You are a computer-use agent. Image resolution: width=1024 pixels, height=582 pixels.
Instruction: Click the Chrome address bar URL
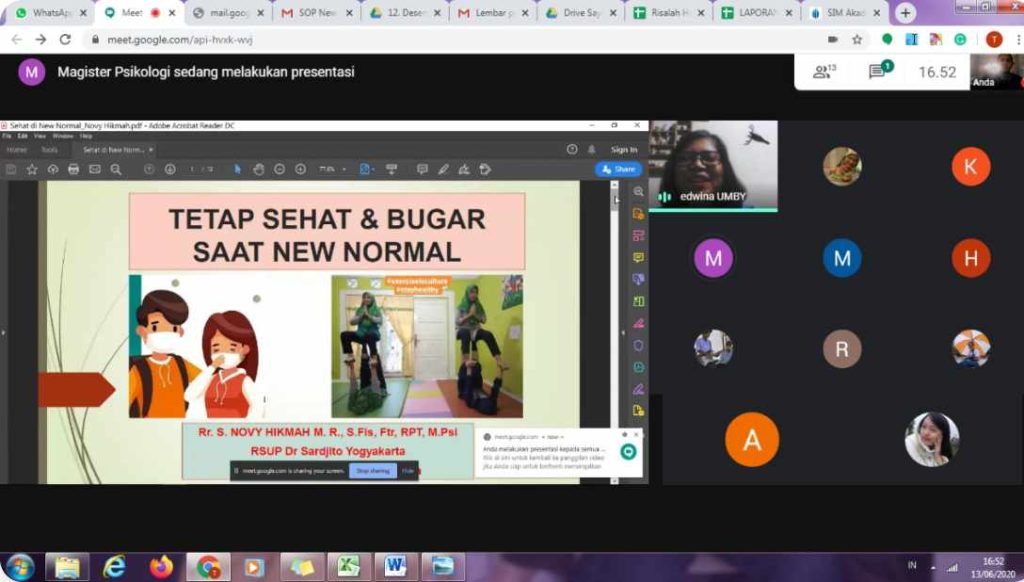click(180, 40)
